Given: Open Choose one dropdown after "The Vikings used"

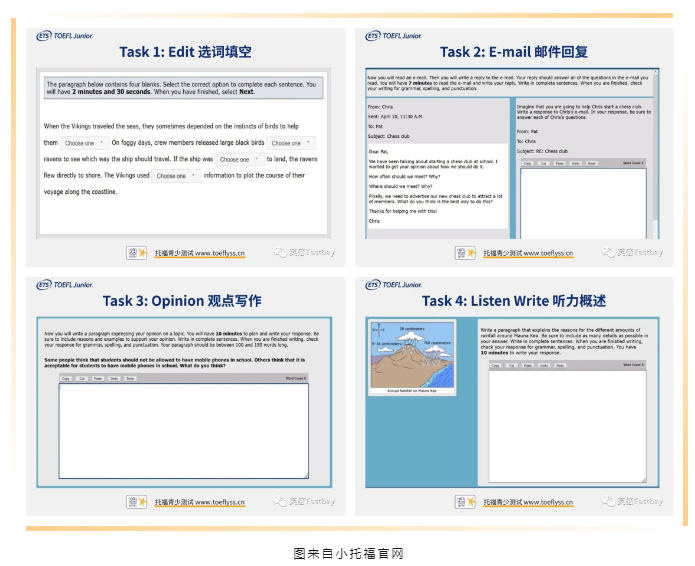Looking at the screenshot, I should [x=176, y=176].
